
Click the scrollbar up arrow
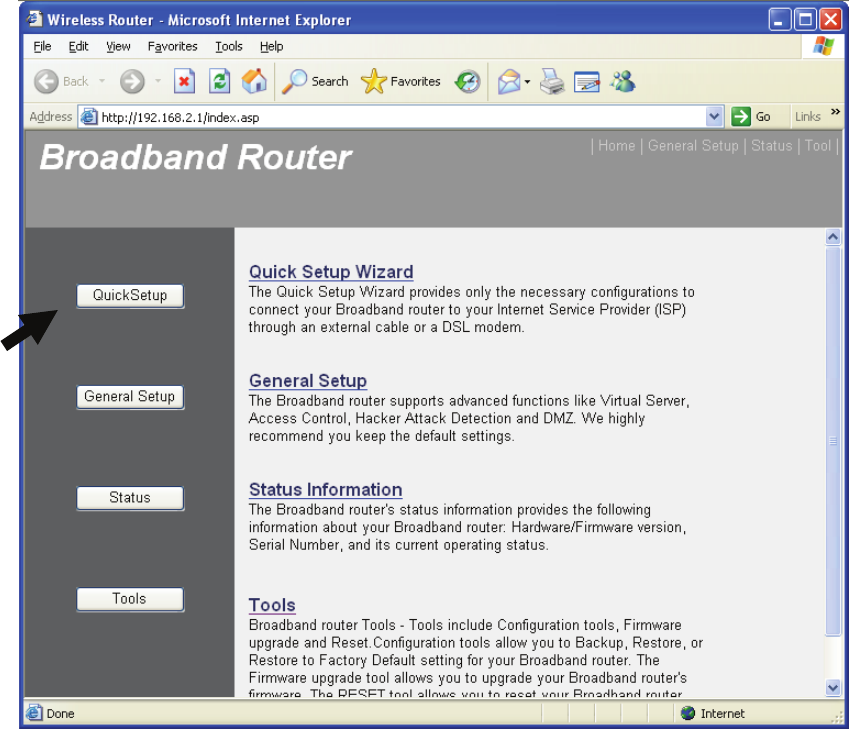click(x=833, y=237)
